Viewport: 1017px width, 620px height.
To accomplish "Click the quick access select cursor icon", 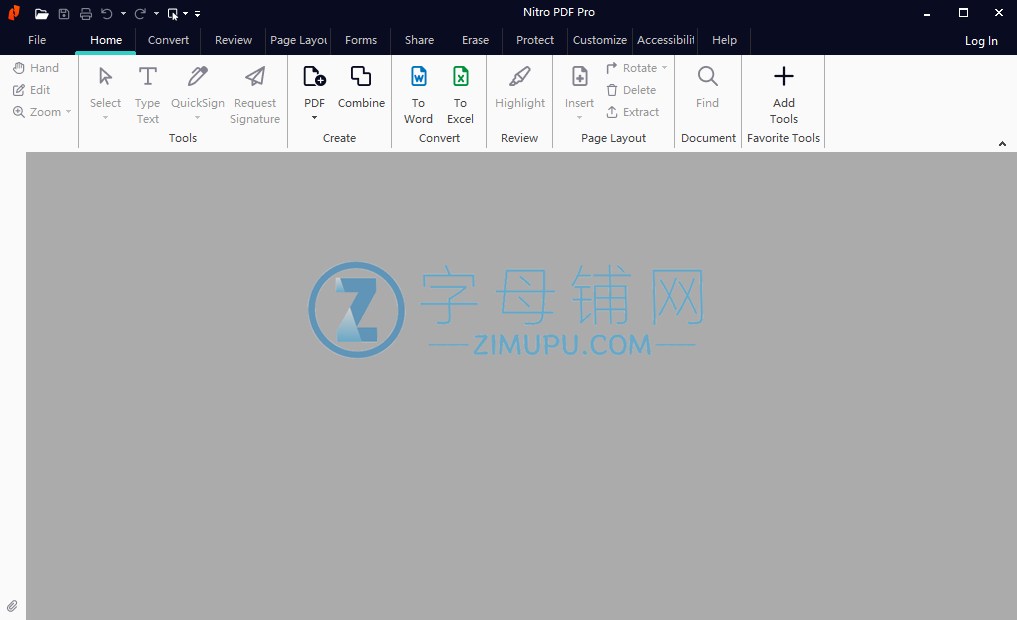I will click(173, 14).
